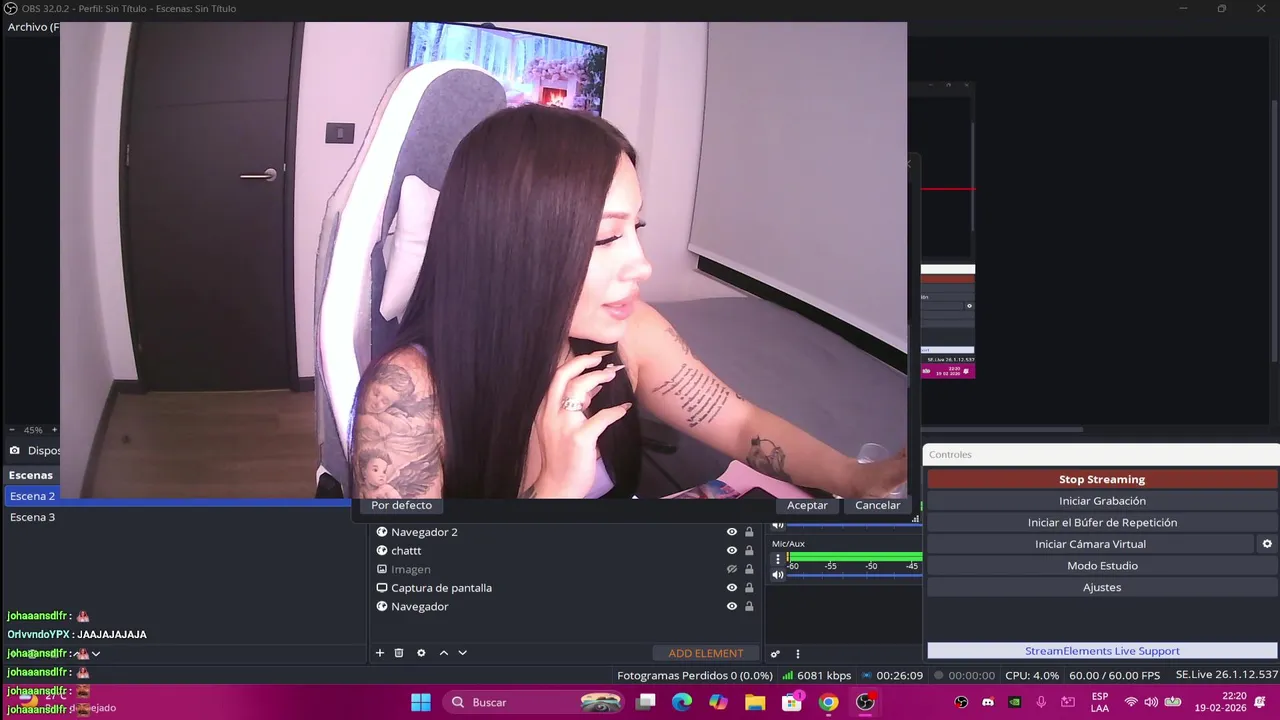
Task: Click the preview horizontal scrollbar
Action: pos(1000,430)
